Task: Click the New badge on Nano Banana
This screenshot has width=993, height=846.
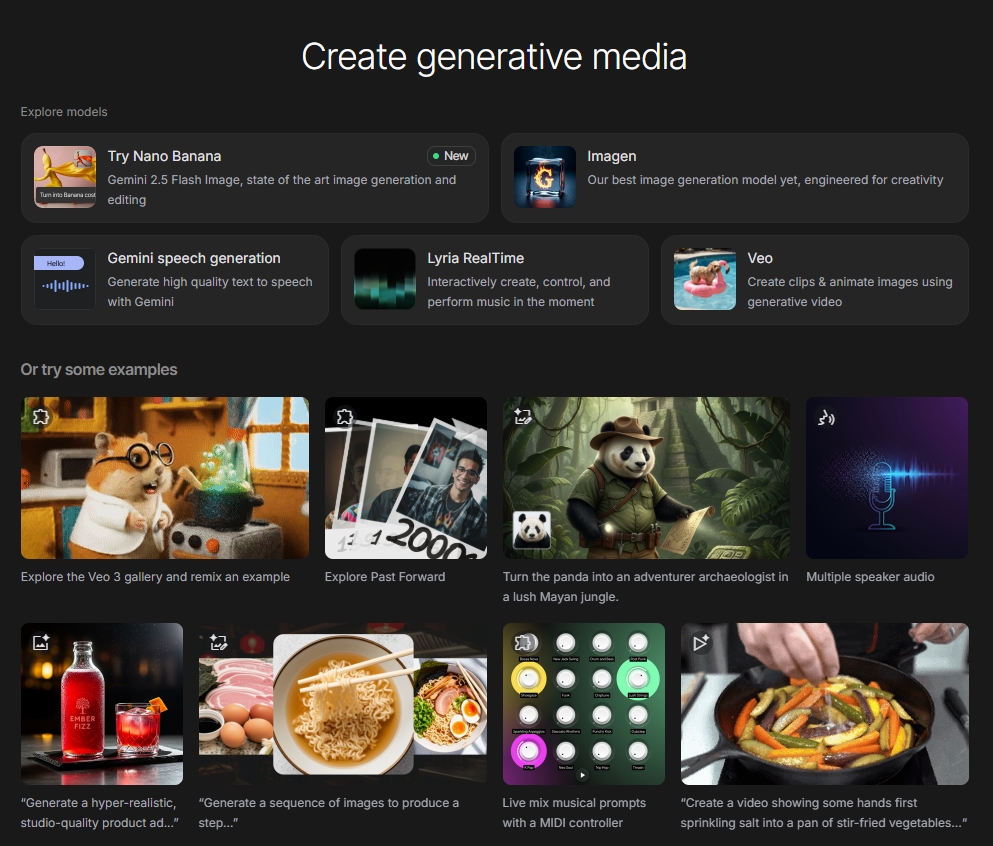Action: tap(451, 156)
